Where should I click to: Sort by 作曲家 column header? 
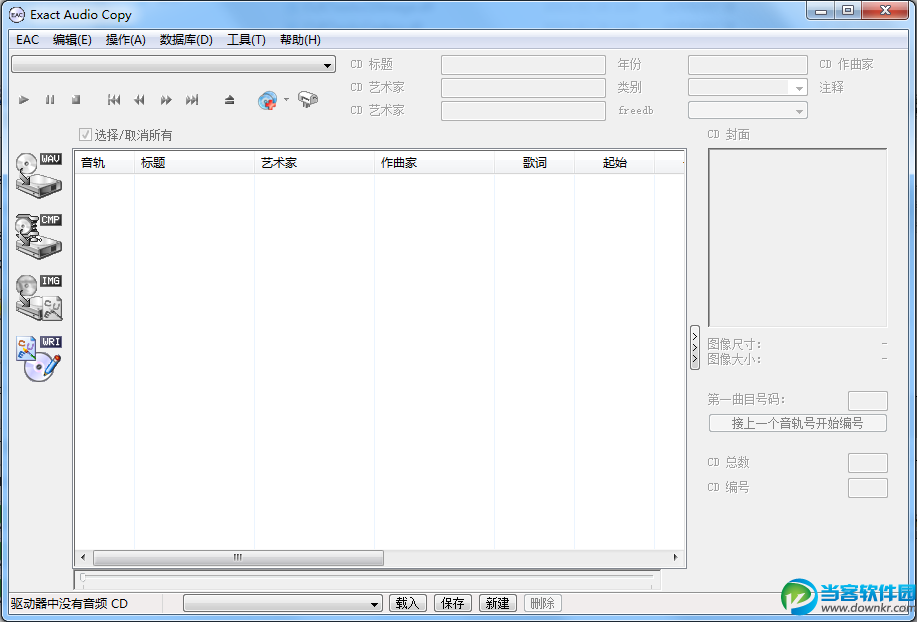(434, 163)
